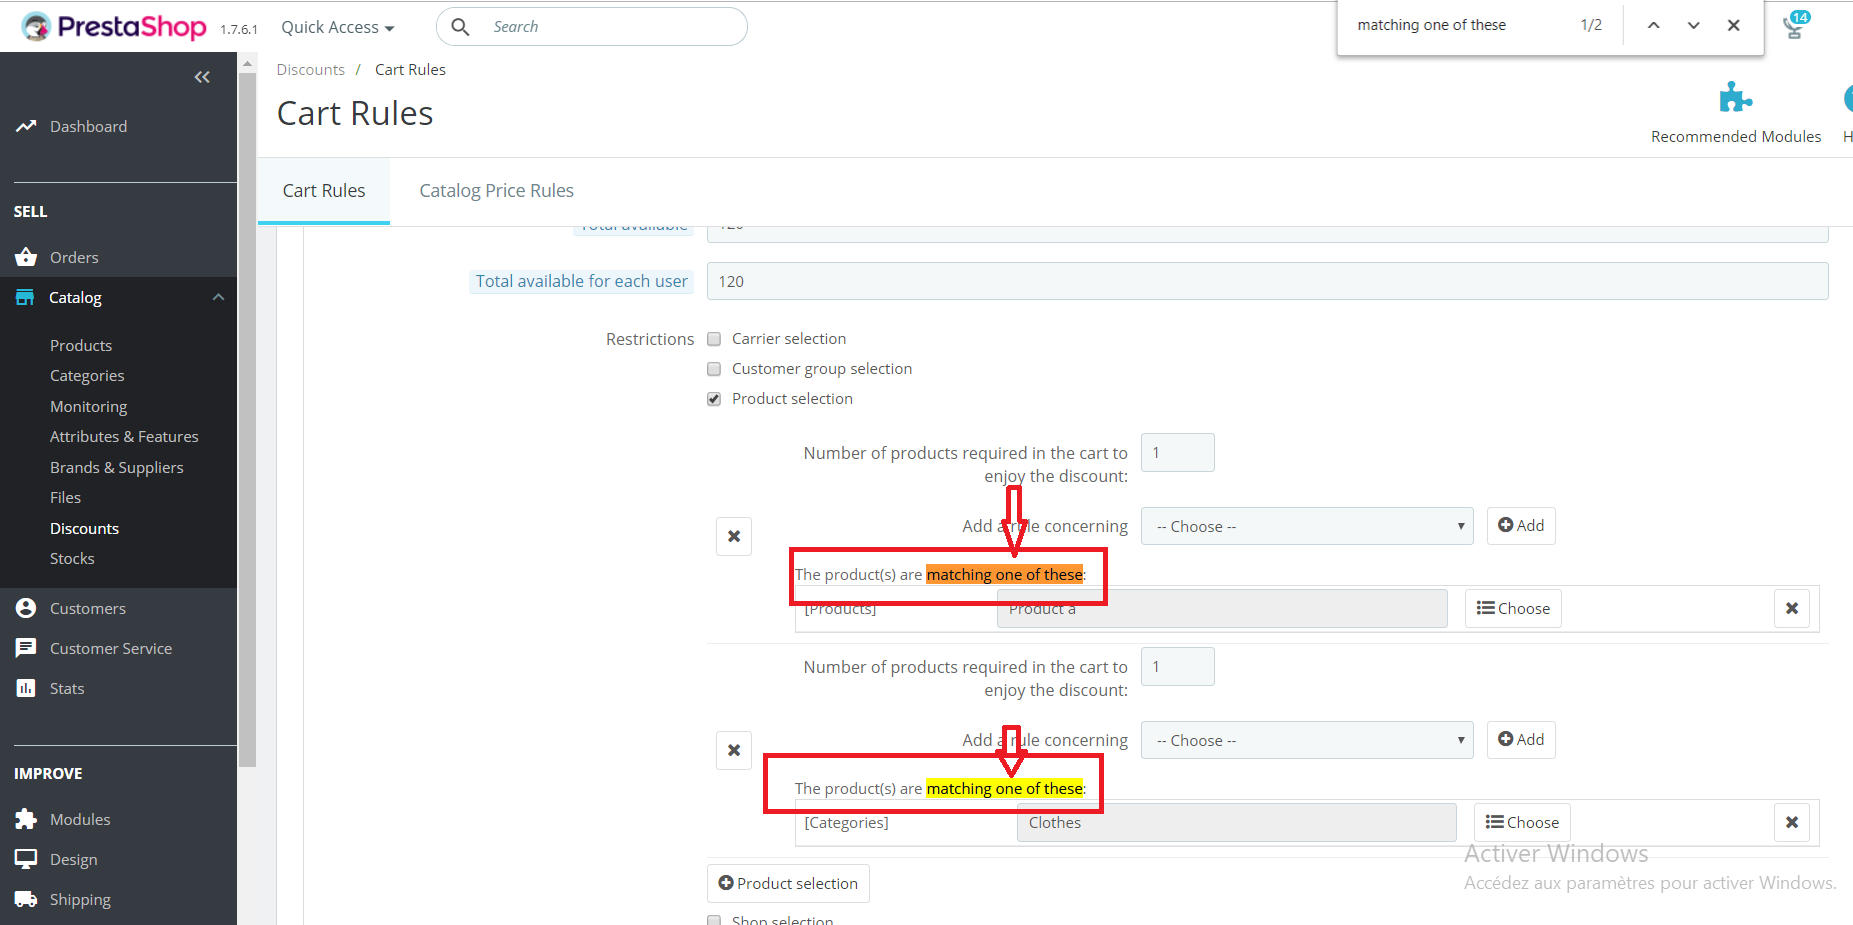Open Customer Service panel
The image size is (1853, 925).
click(110, 648)
